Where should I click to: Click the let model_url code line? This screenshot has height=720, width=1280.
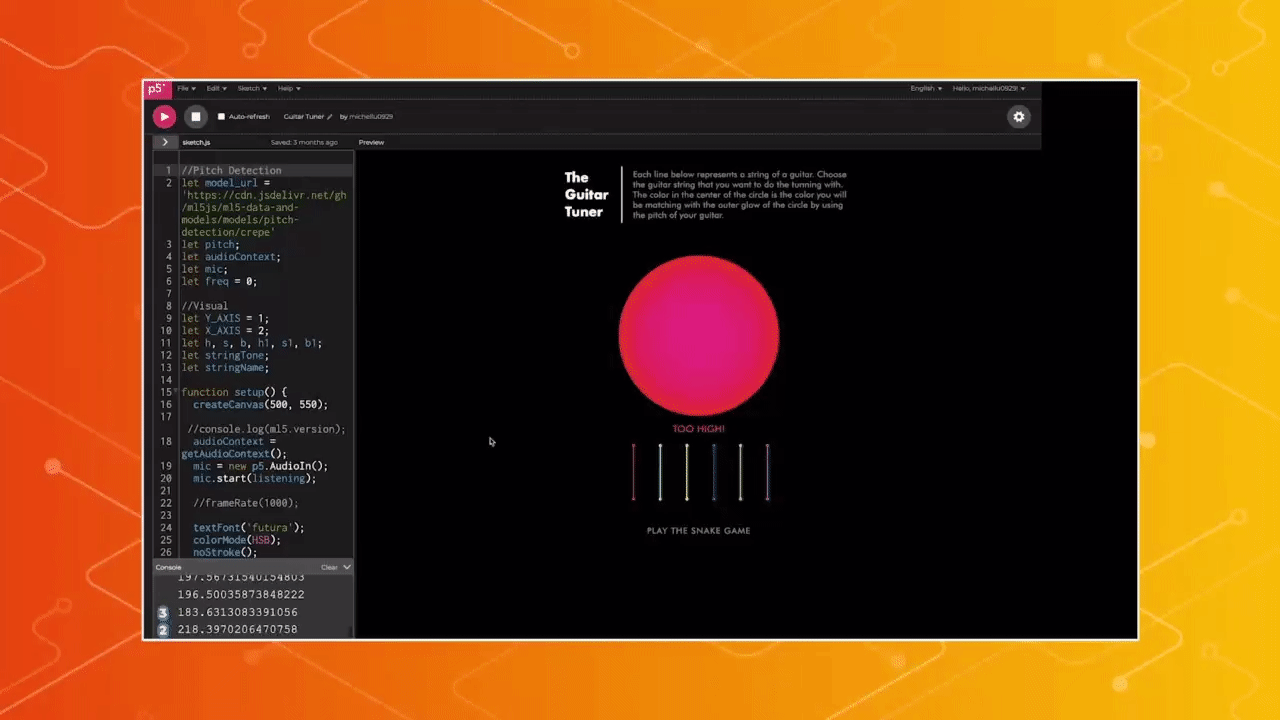226,183
